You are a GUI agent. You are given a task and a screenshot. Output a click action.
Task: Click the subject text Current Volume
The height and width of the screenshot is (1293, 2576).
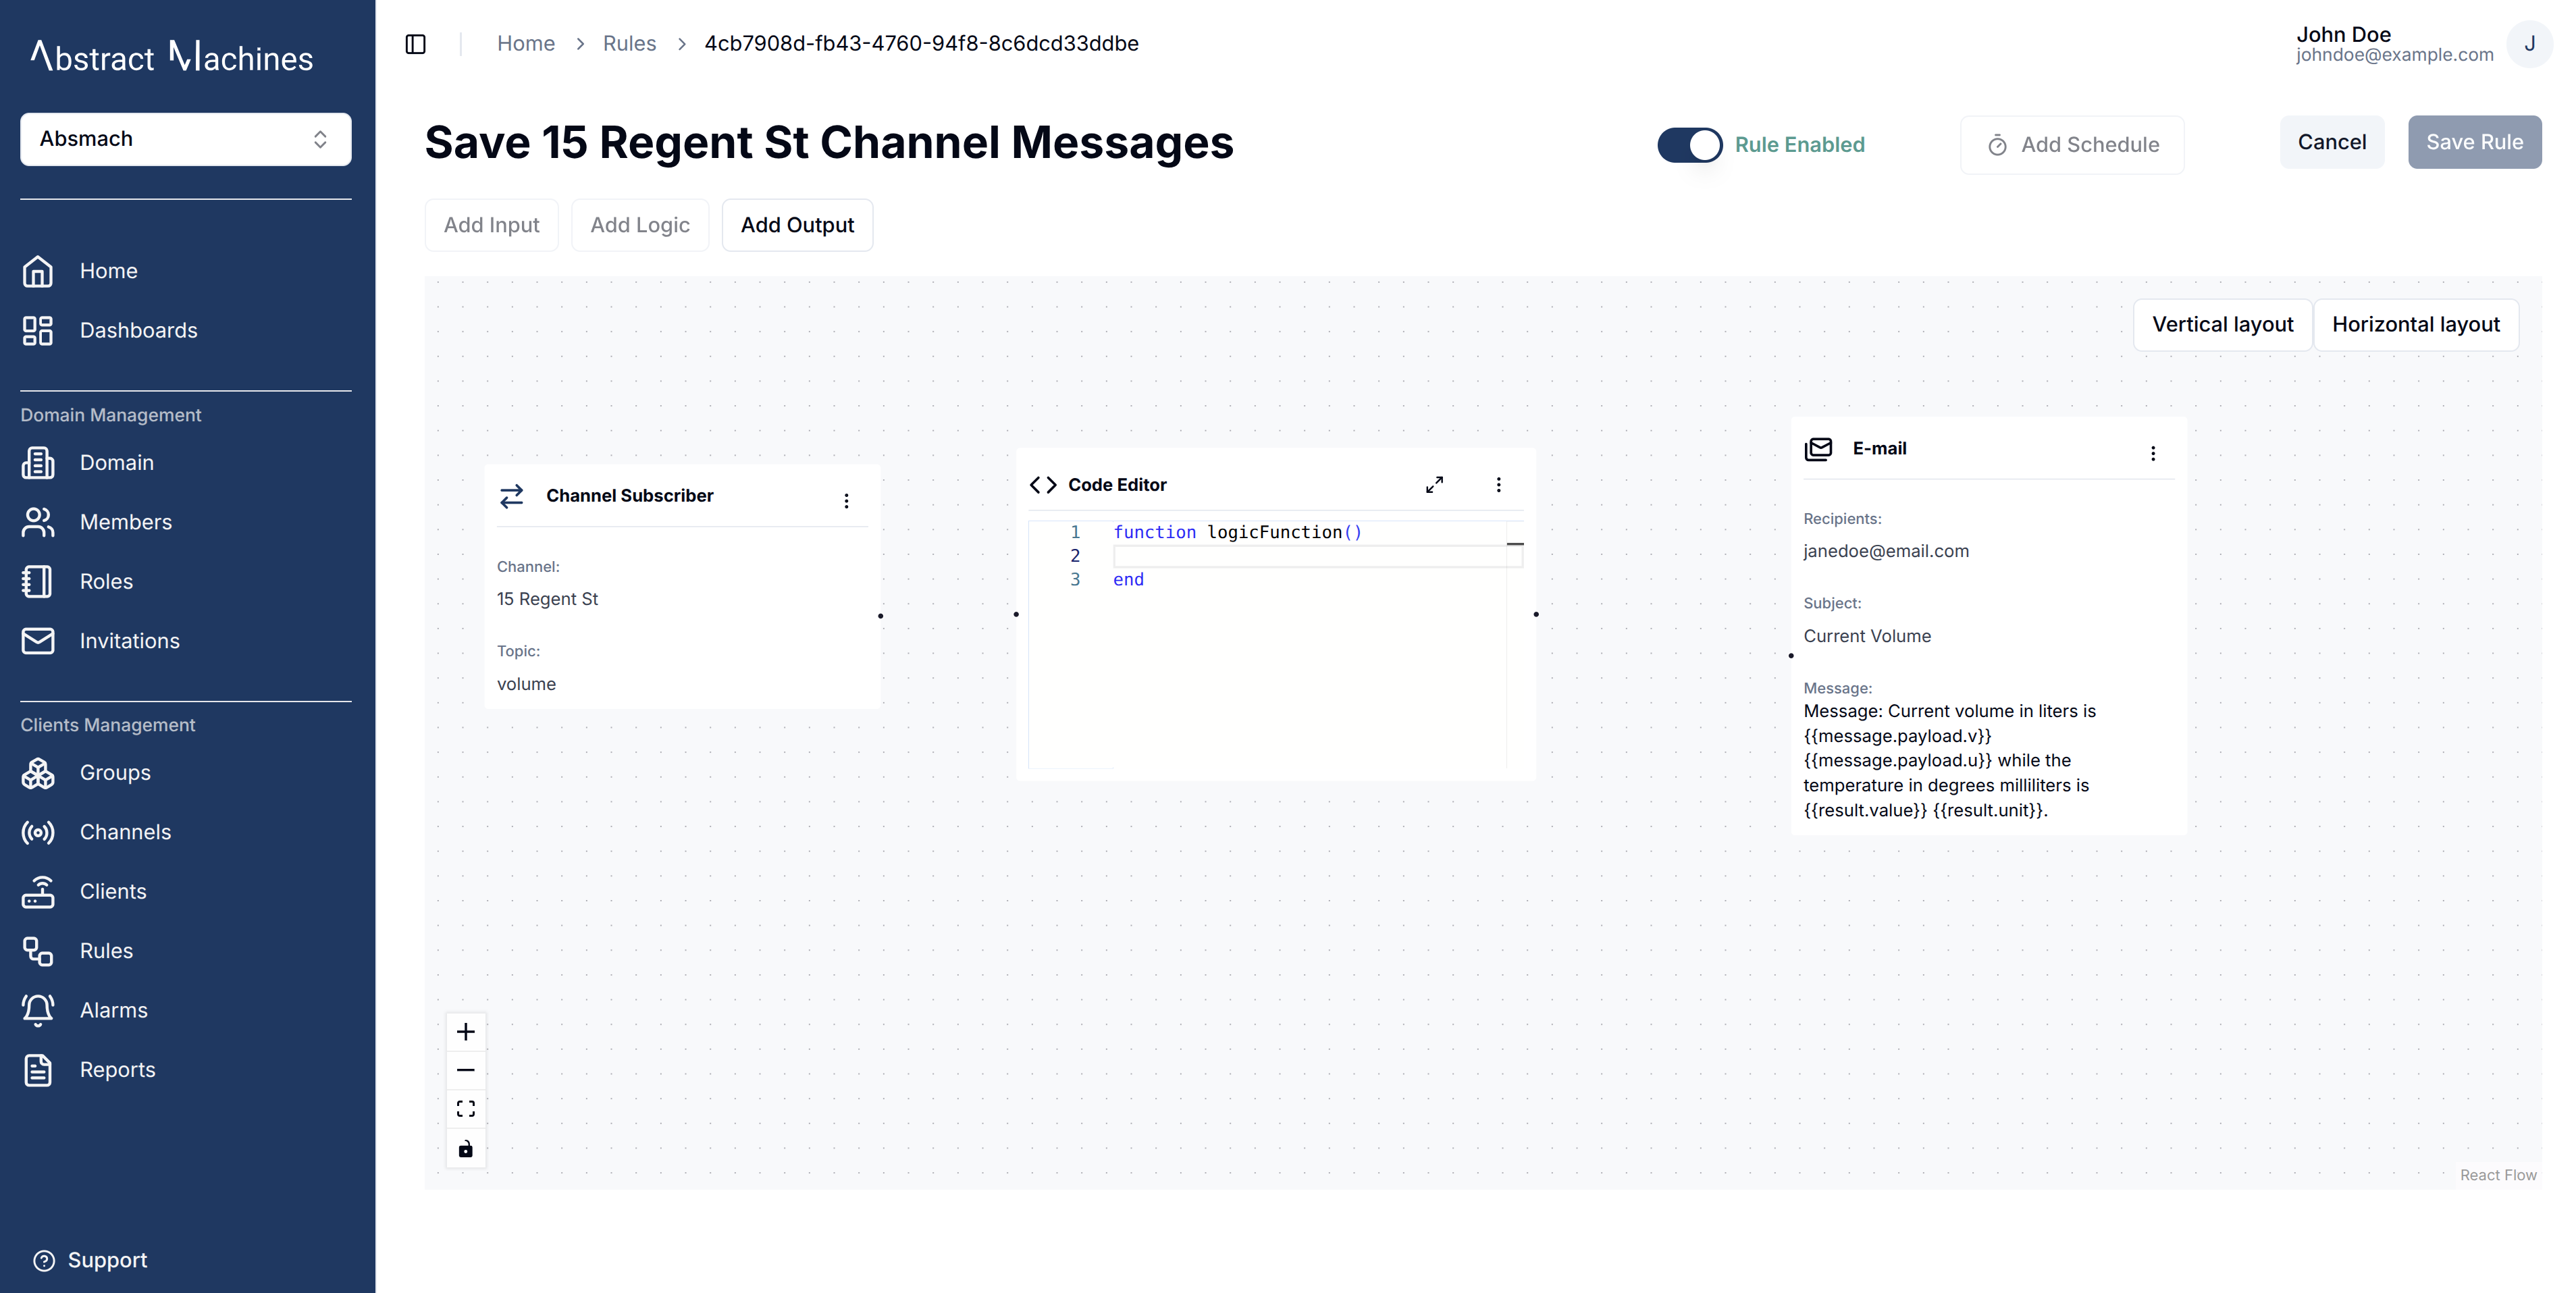1867,636
